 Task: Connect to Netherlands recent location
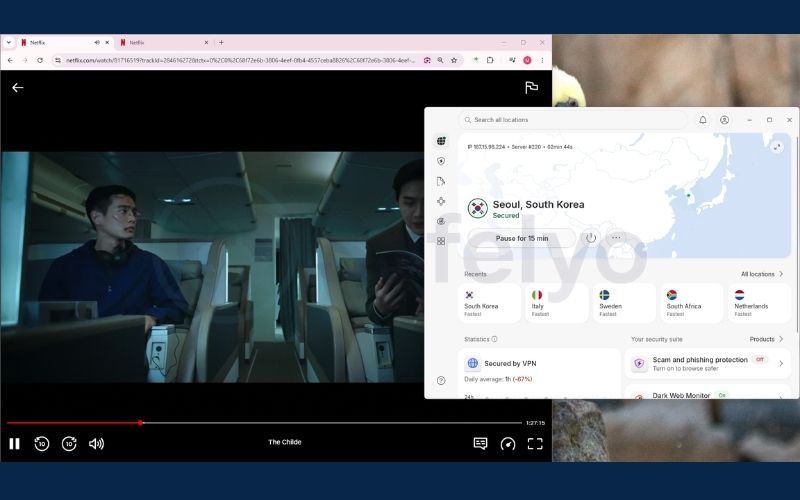(x=759, y=304)
